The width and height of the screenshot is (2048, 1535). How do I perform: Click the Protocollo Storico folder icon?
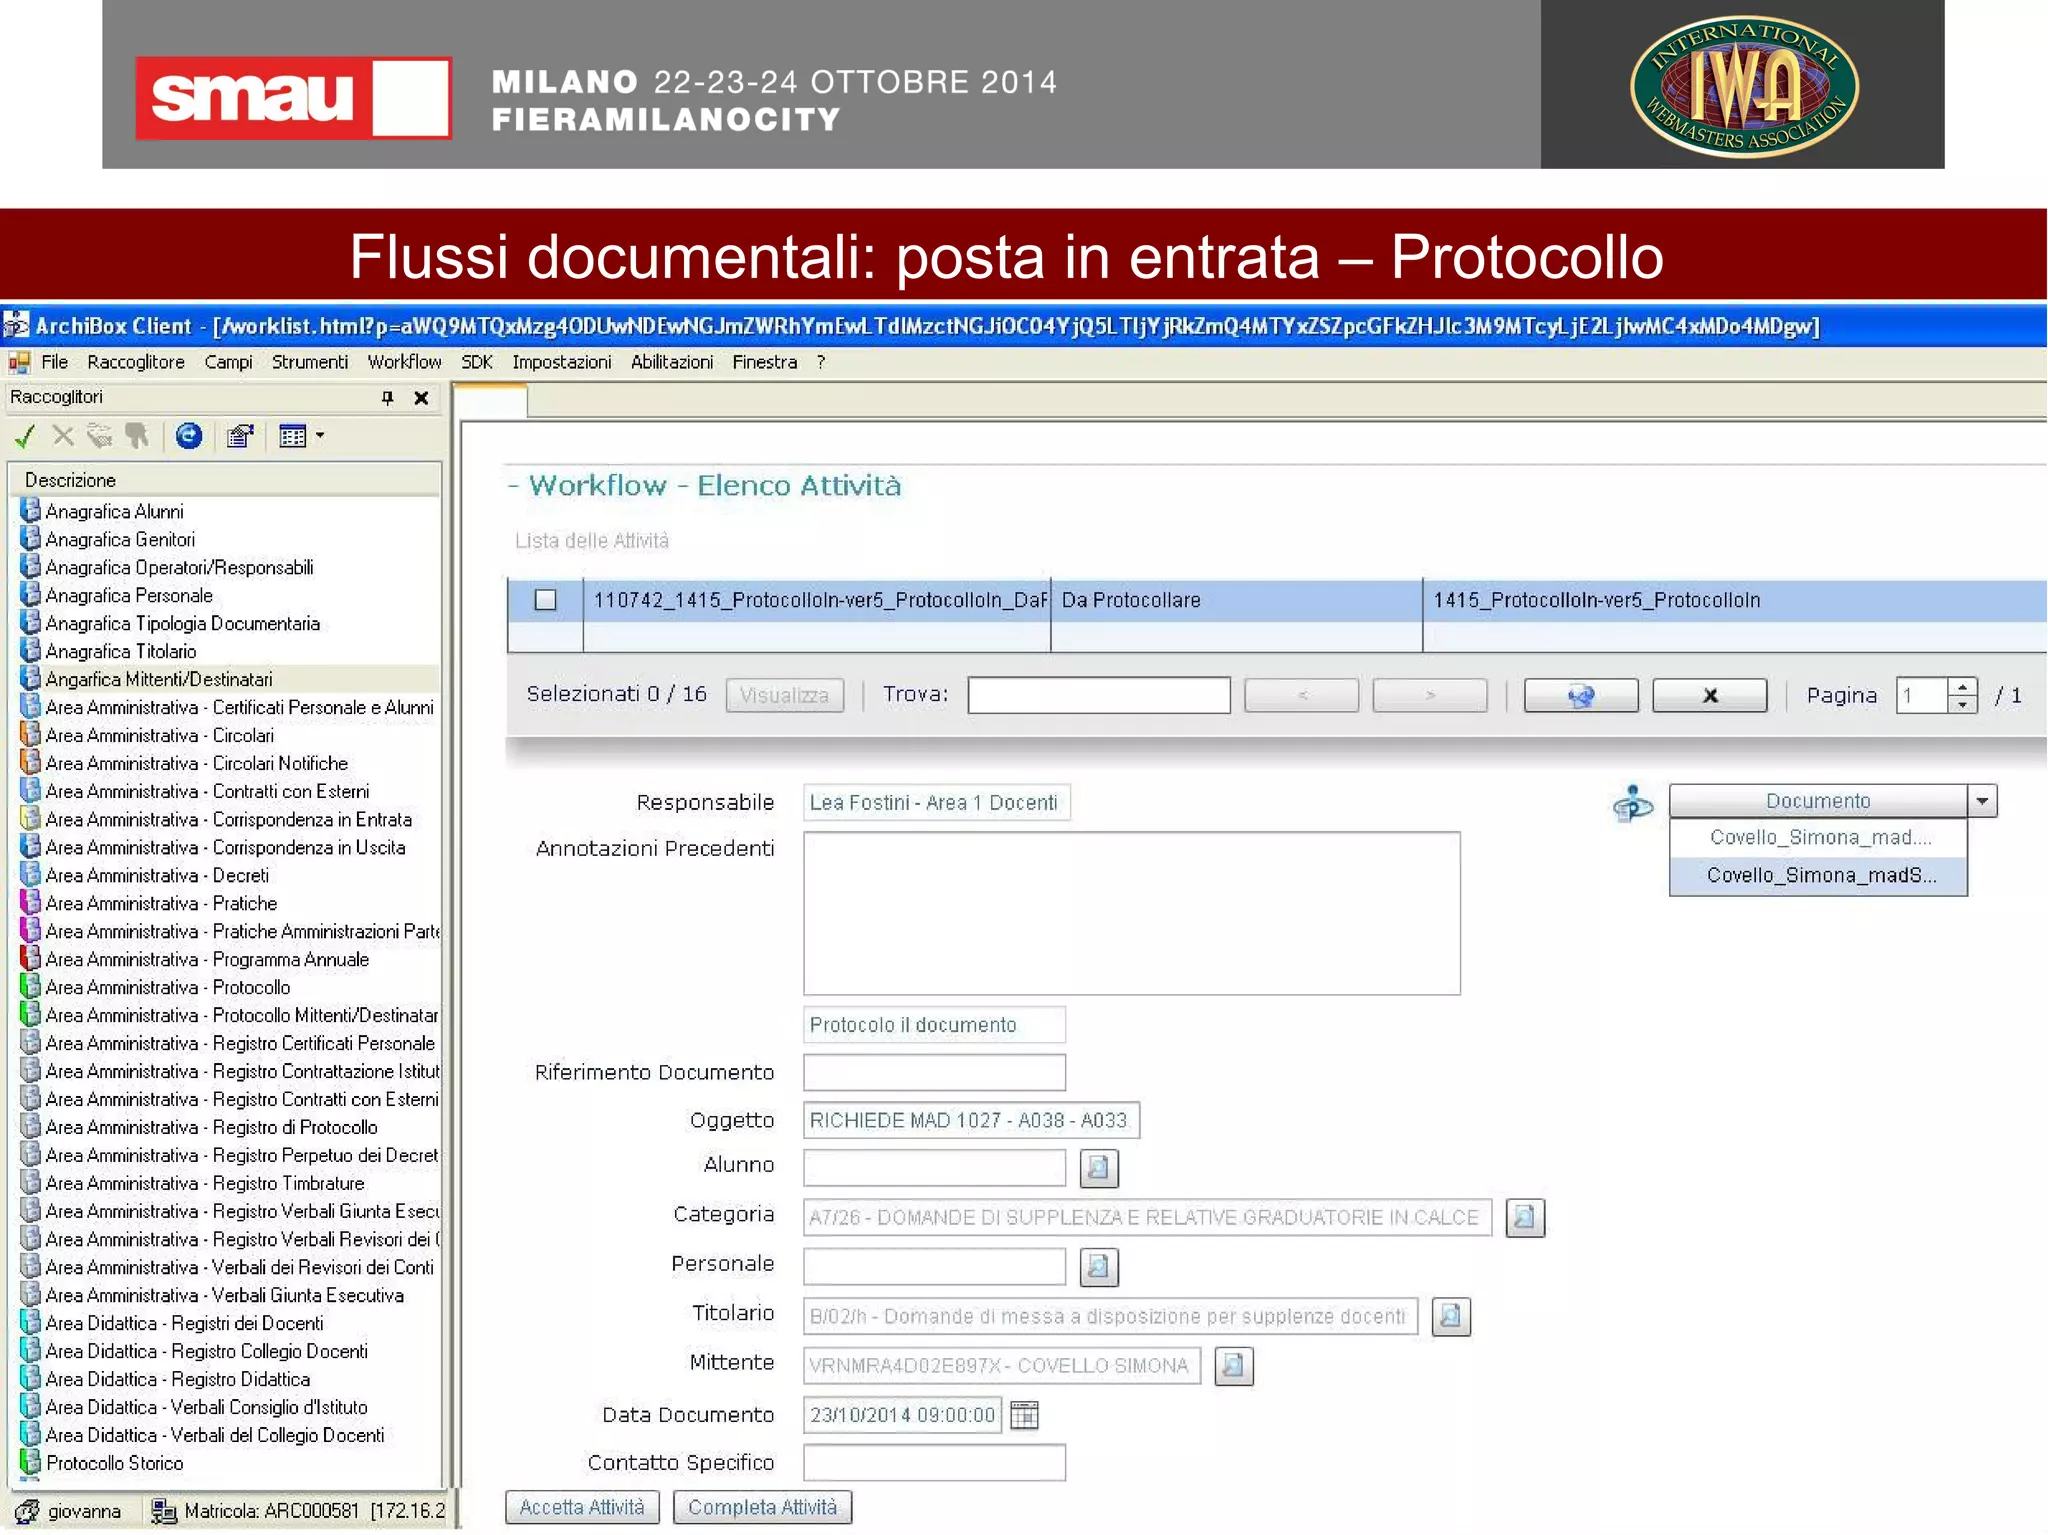[31, 1463]
